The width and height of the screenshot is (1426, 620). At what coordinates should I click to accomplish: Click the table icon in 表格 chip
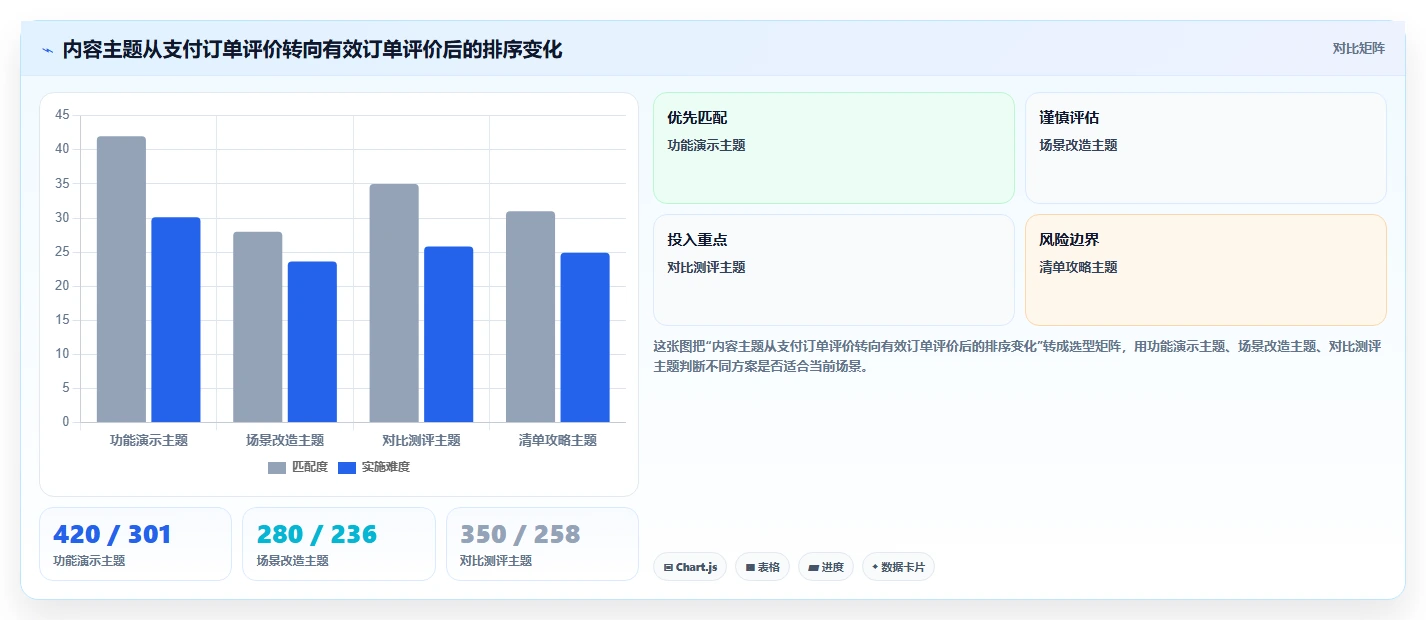750,568
